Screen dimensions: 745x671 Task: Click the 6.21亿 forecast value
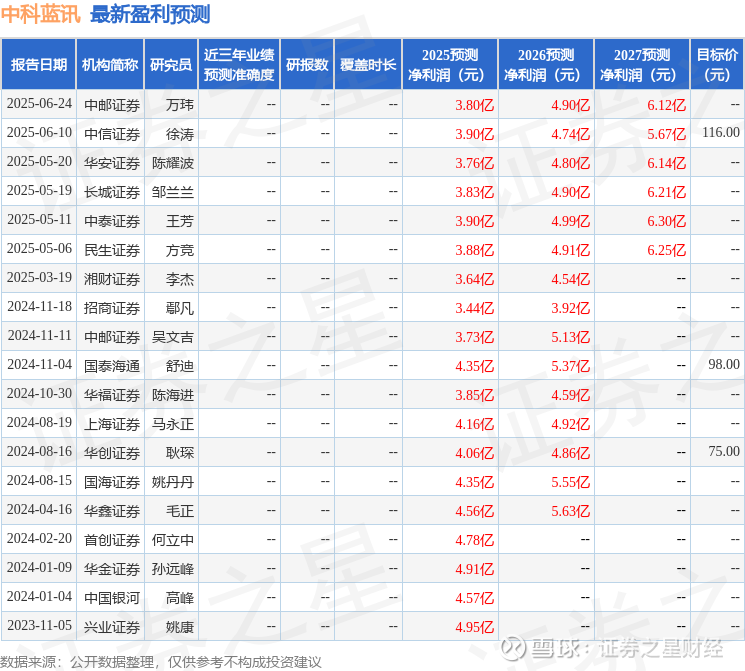point(667,192)
